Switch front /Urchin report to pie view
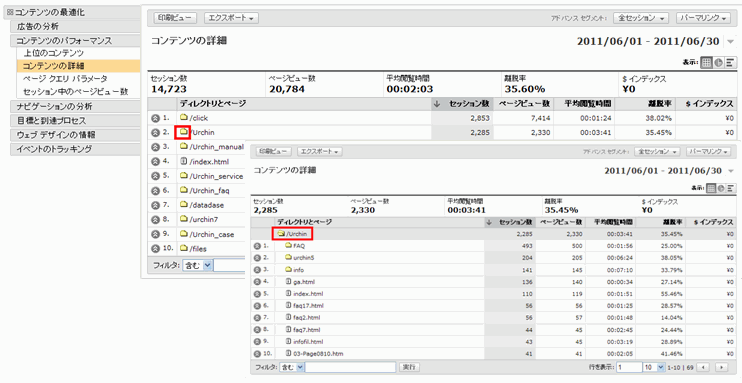The height and width of the screenshot is (383, 742). coord(721,188)
